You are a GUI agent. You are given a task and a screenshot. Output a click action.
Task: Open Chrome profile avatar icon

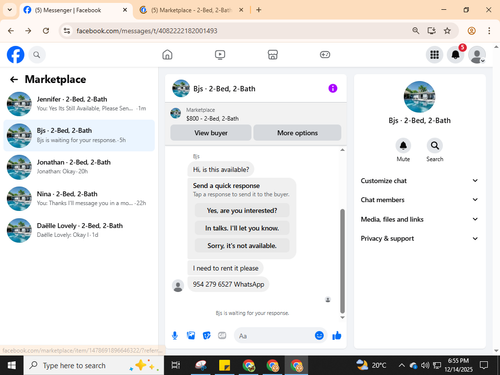tap(471, 31)
